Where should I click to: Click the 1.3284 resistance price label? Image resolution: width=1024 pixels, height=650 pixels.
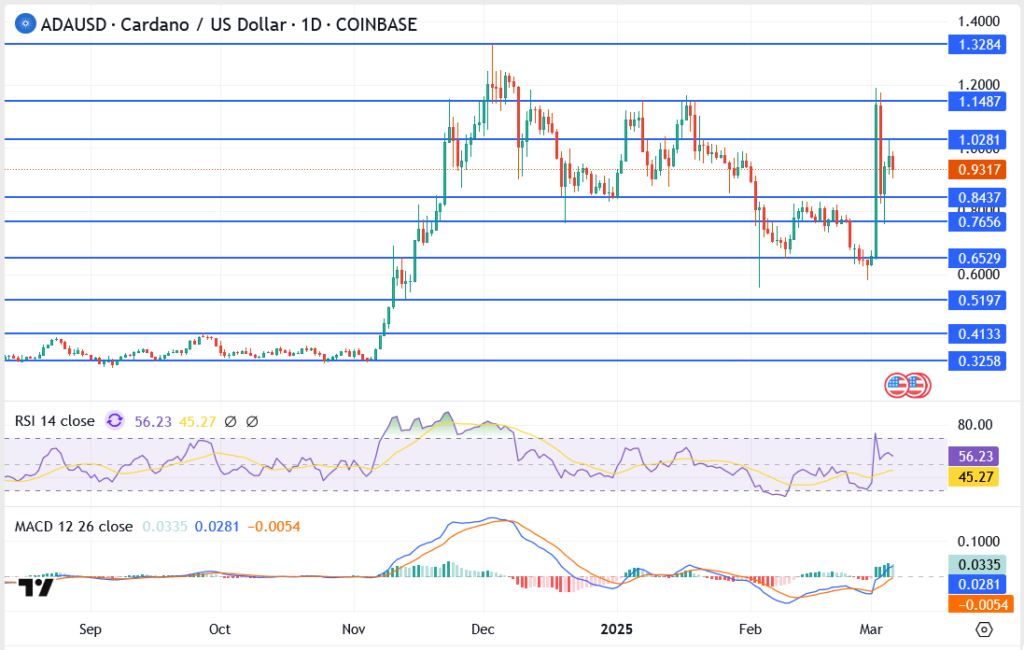pos(980,45)
